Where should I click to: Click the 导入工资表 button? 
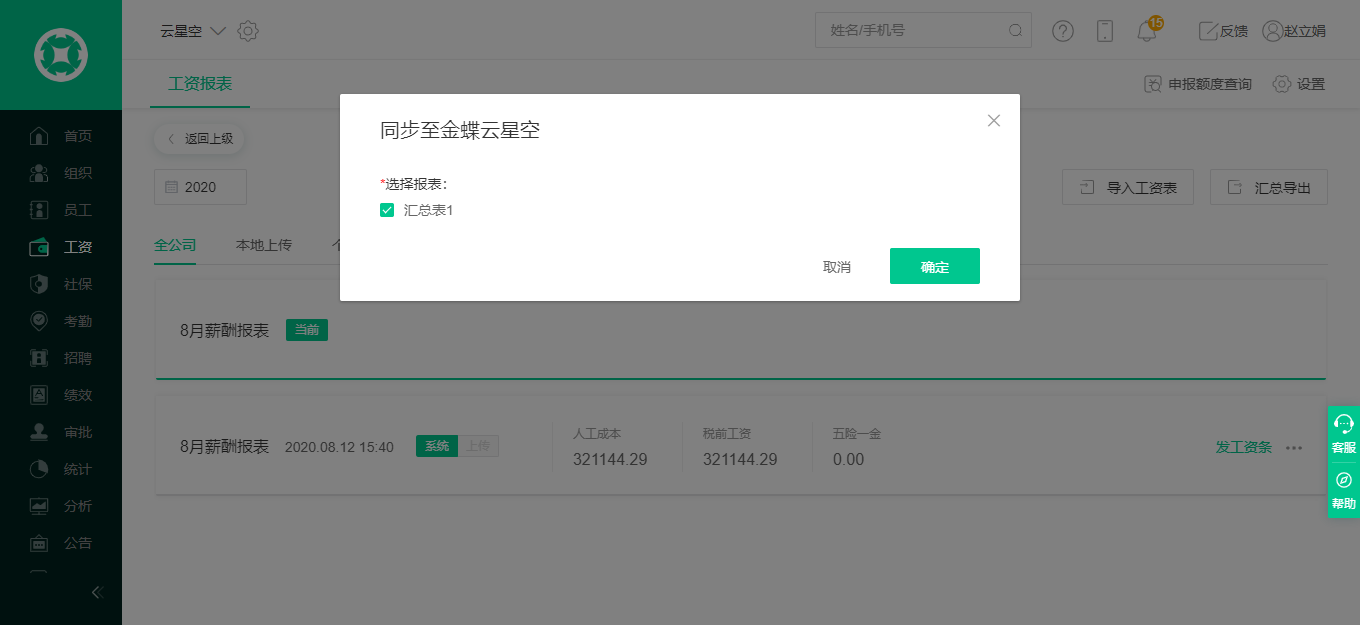[x=1128, y=187]
